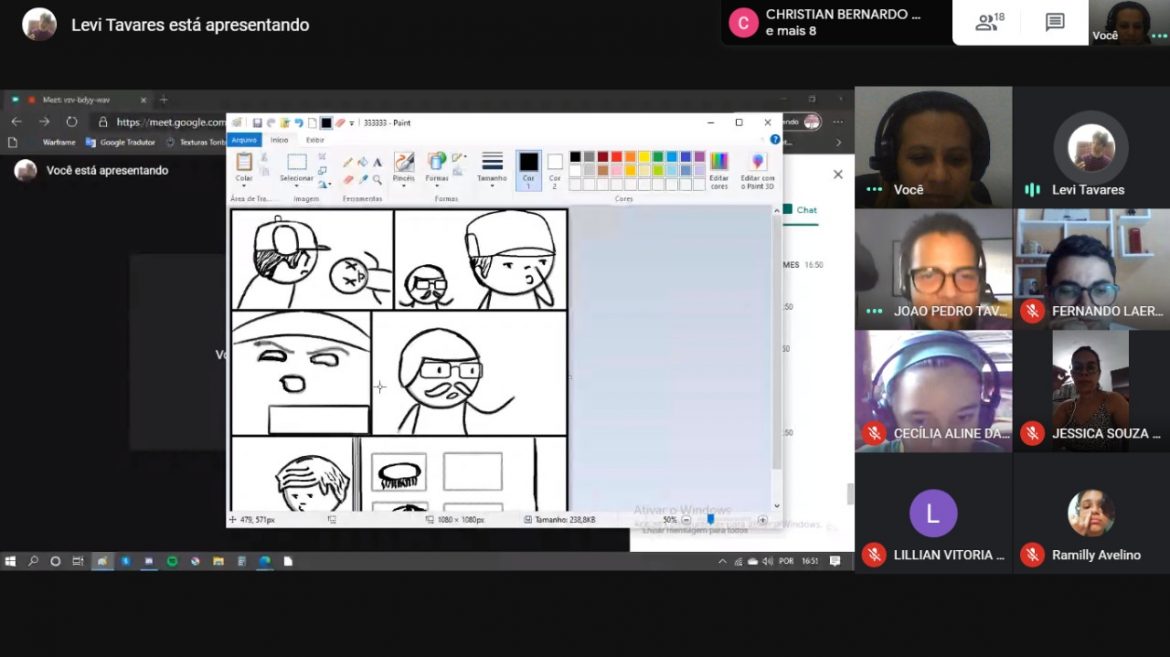This screenshot has height=657, width=1170.
Task: Click the Colar clipboard icon
Action: click(244, 161)
